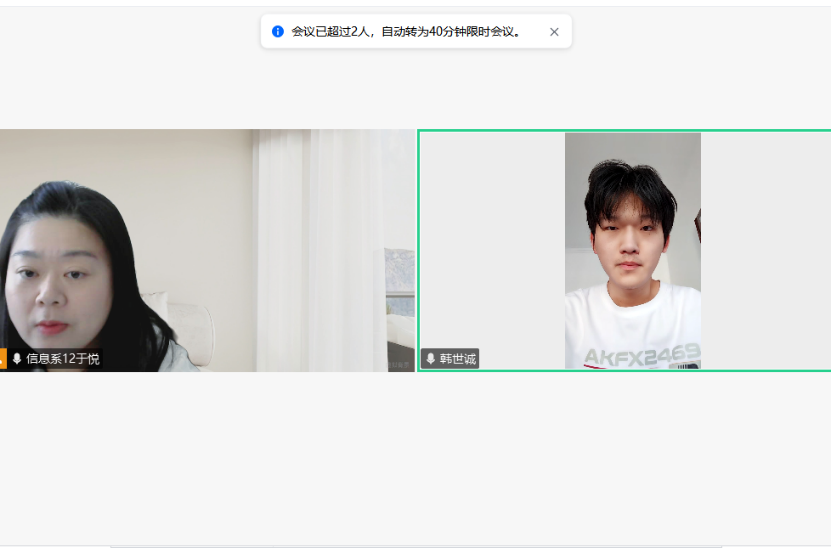
Task: Click the blue info icon in the notification
Action: (x=278, y=31)
